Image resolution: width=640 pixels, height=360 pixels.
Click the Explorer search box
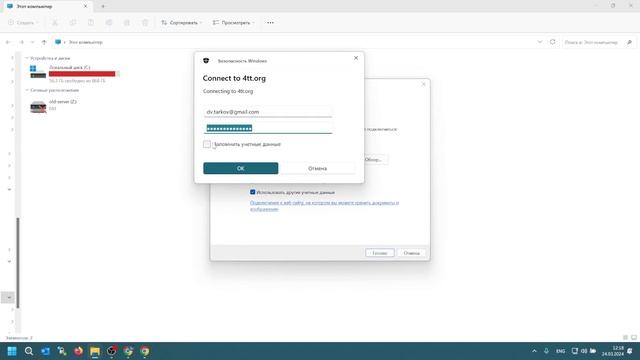[599, 42]
